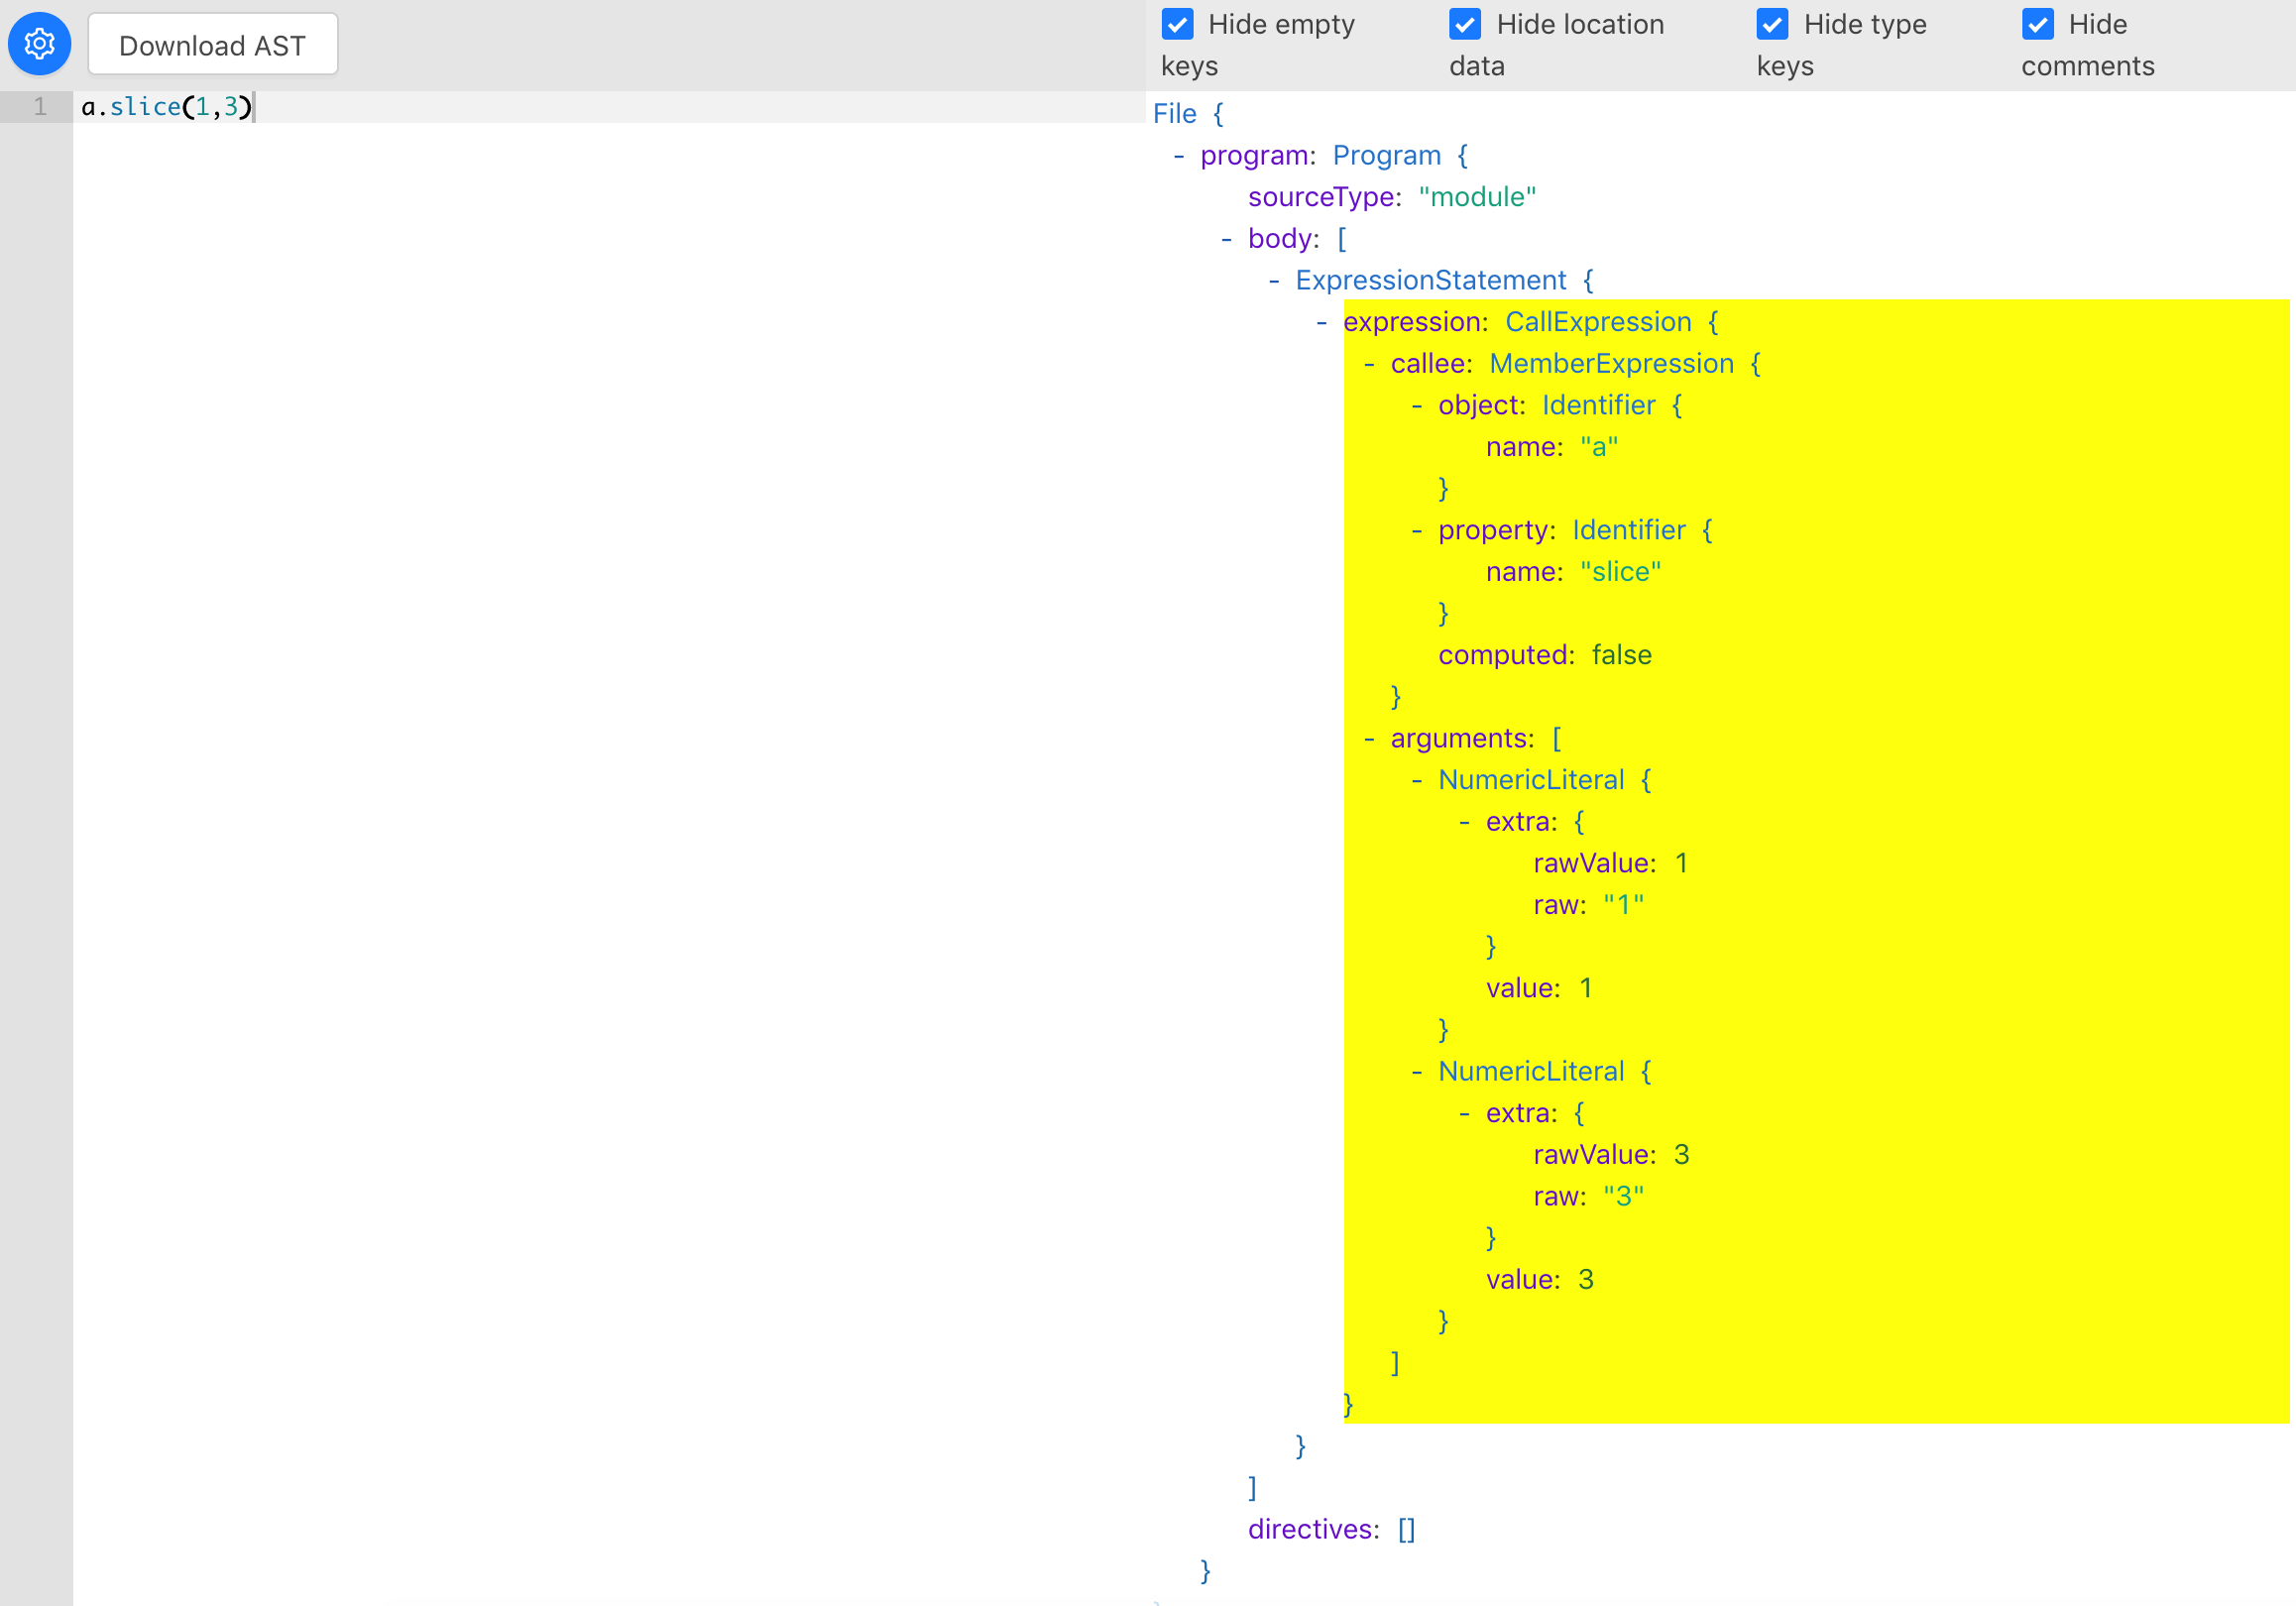Uncheck the Hide empty keys checkbox
This screenshot has width=2296, height=1606.
1178,24
